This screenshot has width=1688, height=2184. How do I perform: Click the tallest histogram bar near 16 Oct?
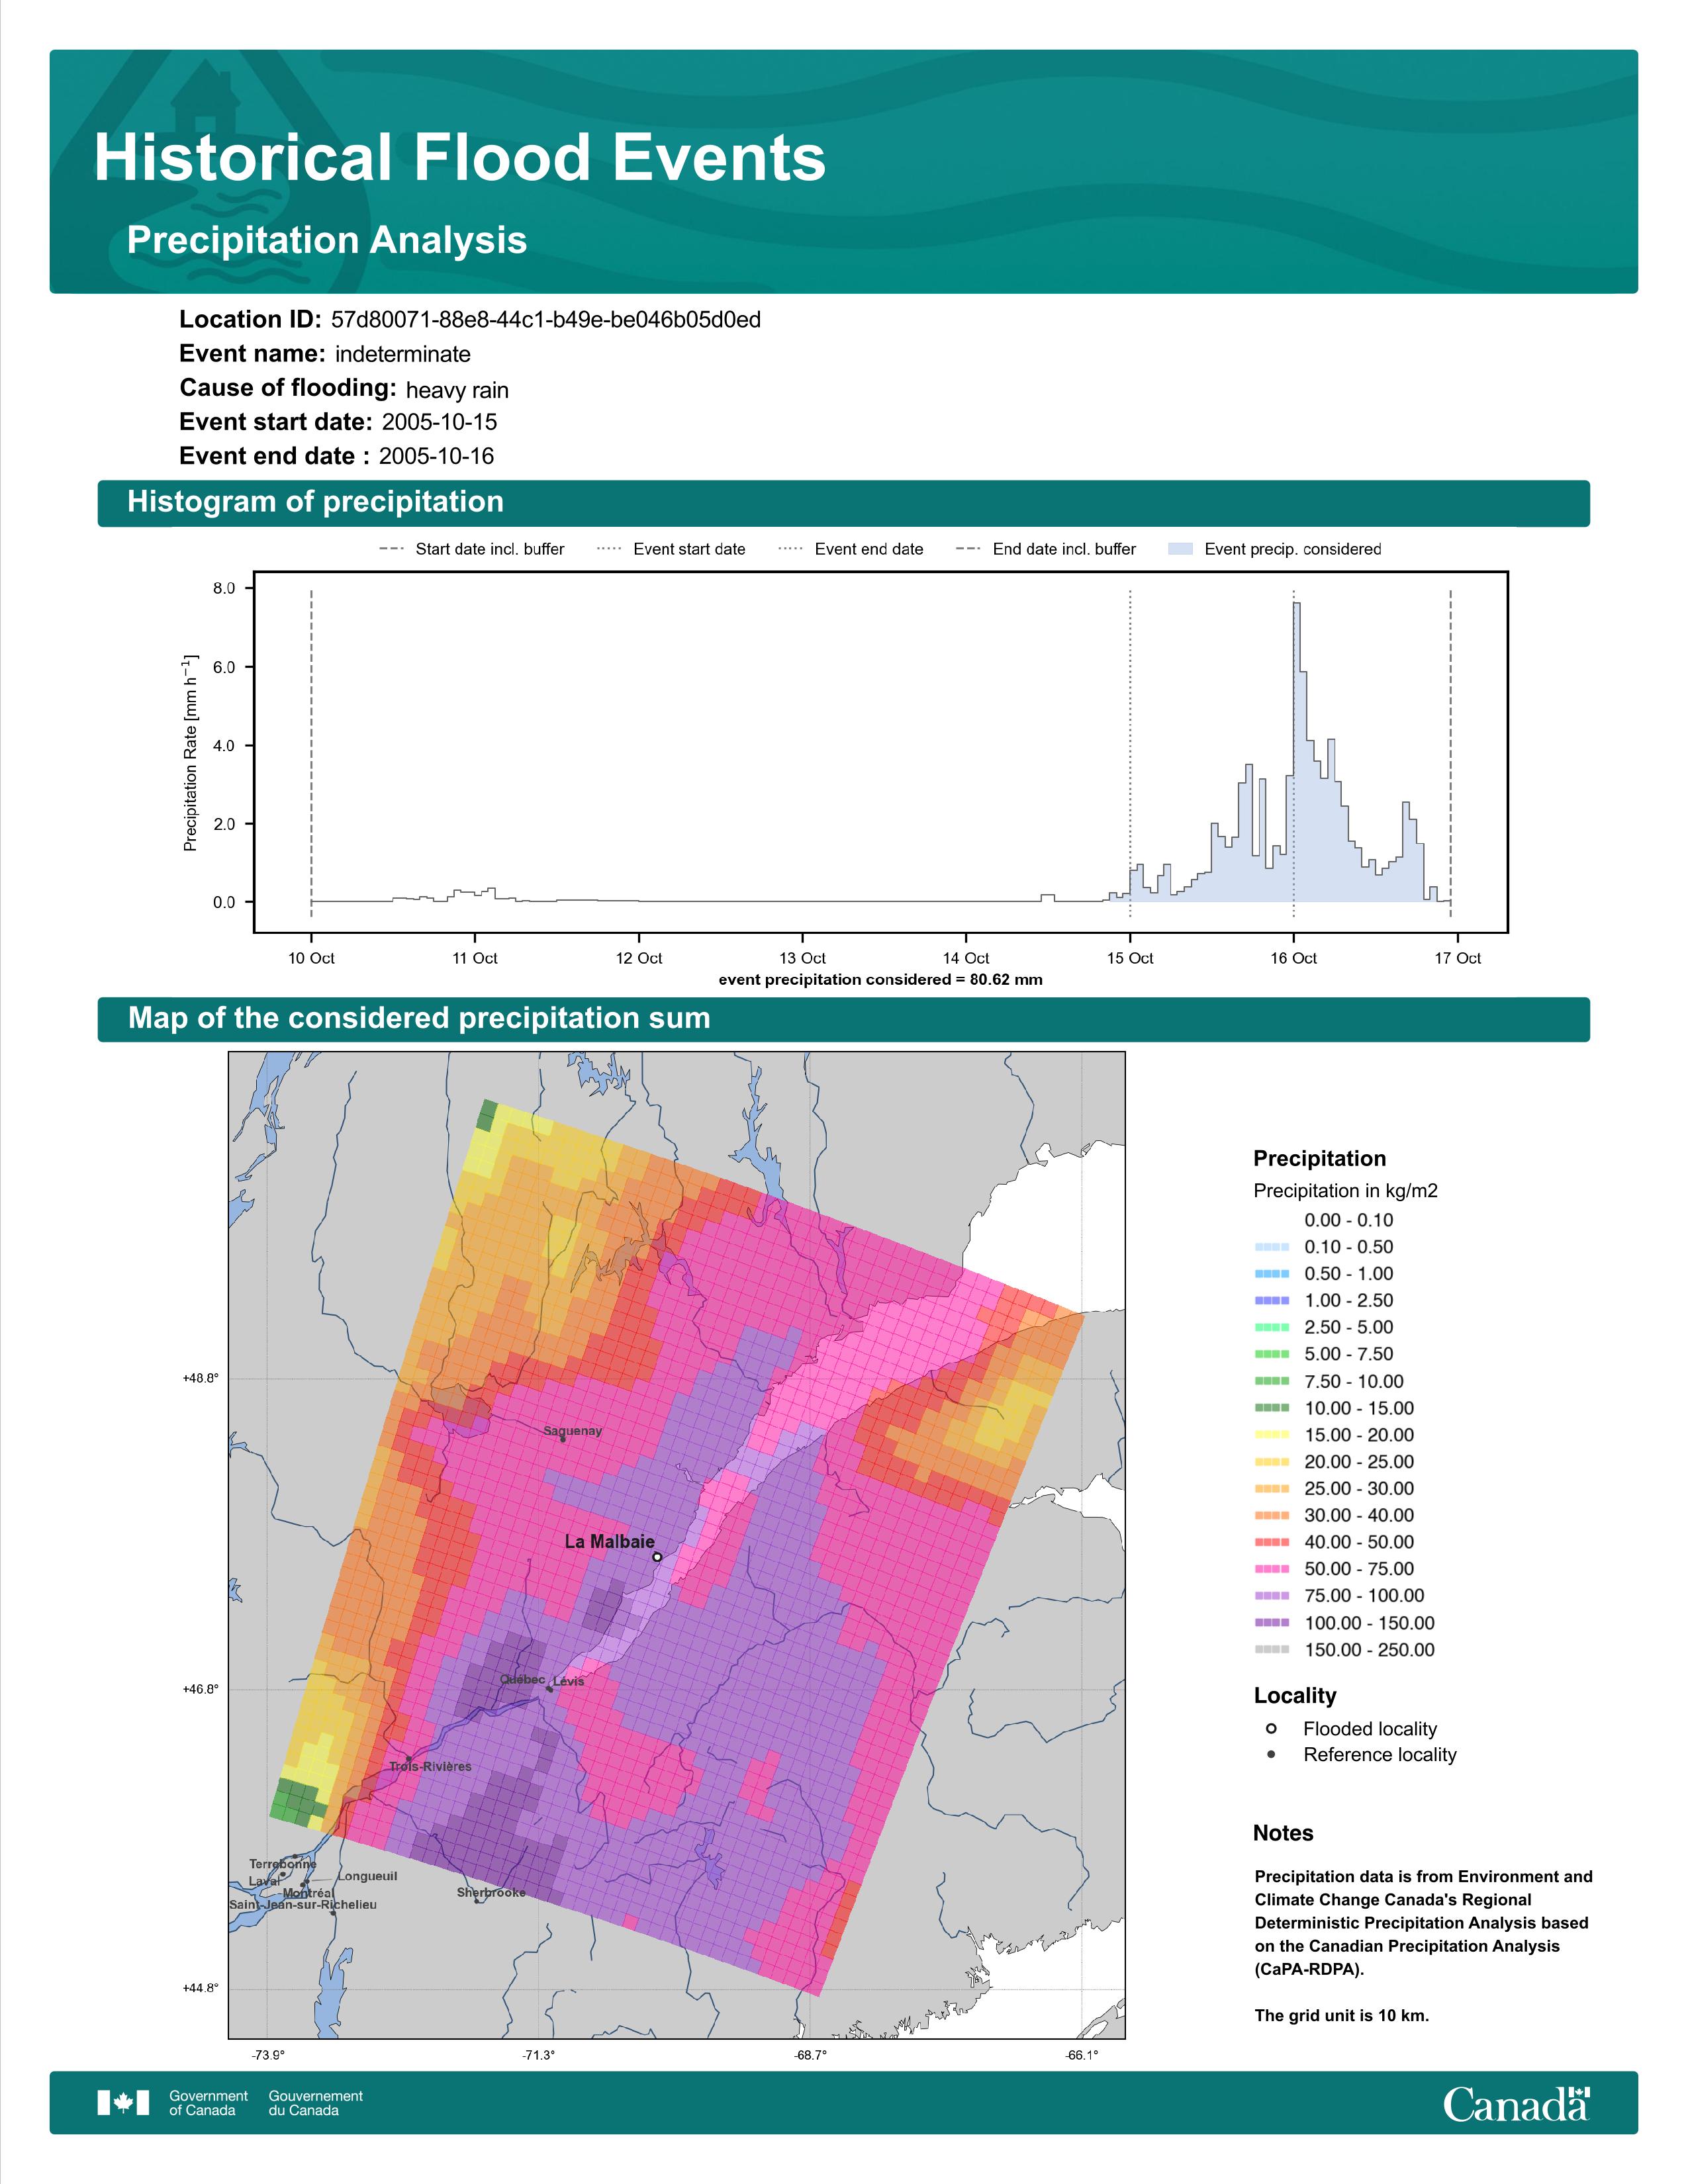coord(1297,752)
